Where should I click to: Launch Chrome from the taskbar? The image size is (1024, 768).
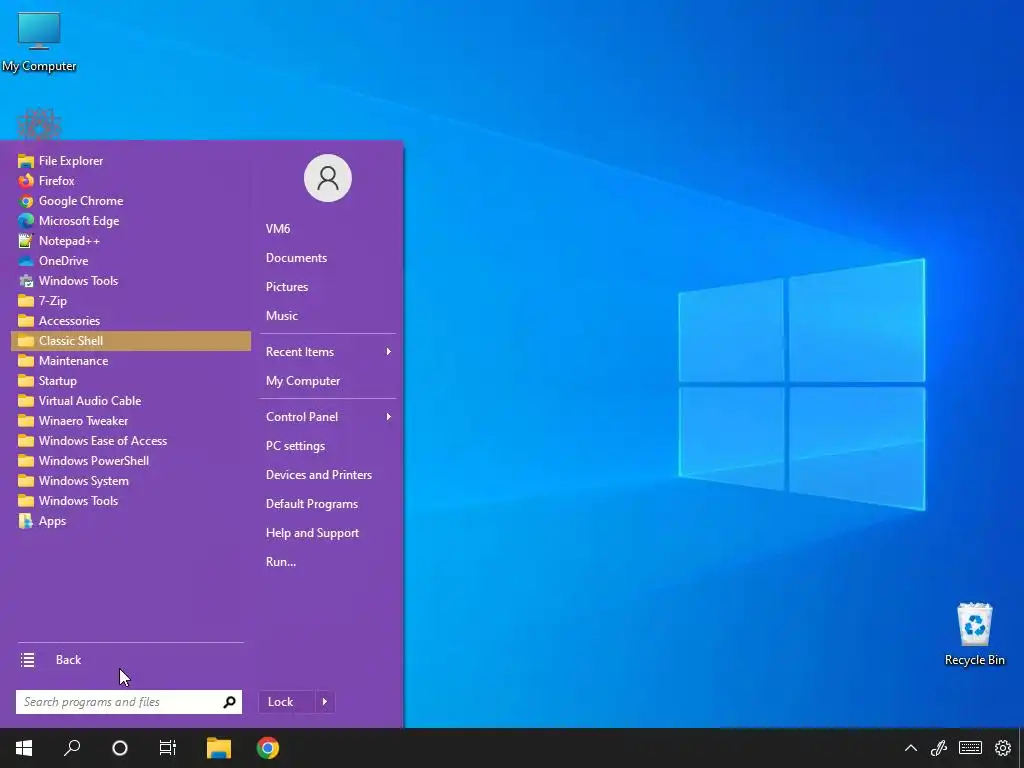268,748
